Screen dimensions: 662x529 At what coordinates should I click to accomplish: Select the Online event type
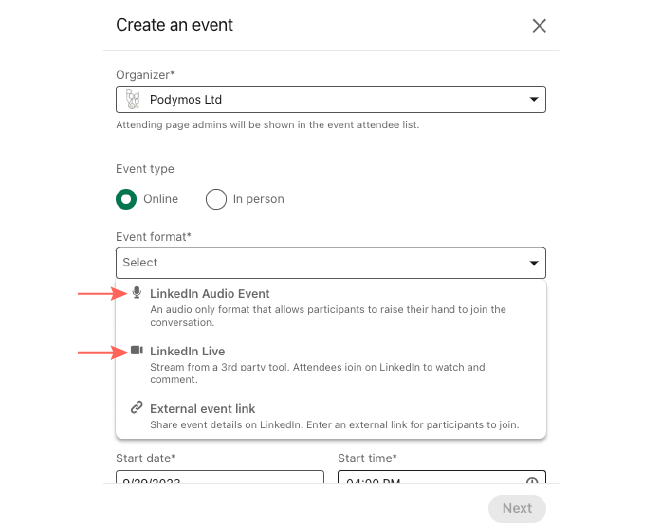pyautogui.click(x=127, y=199)
